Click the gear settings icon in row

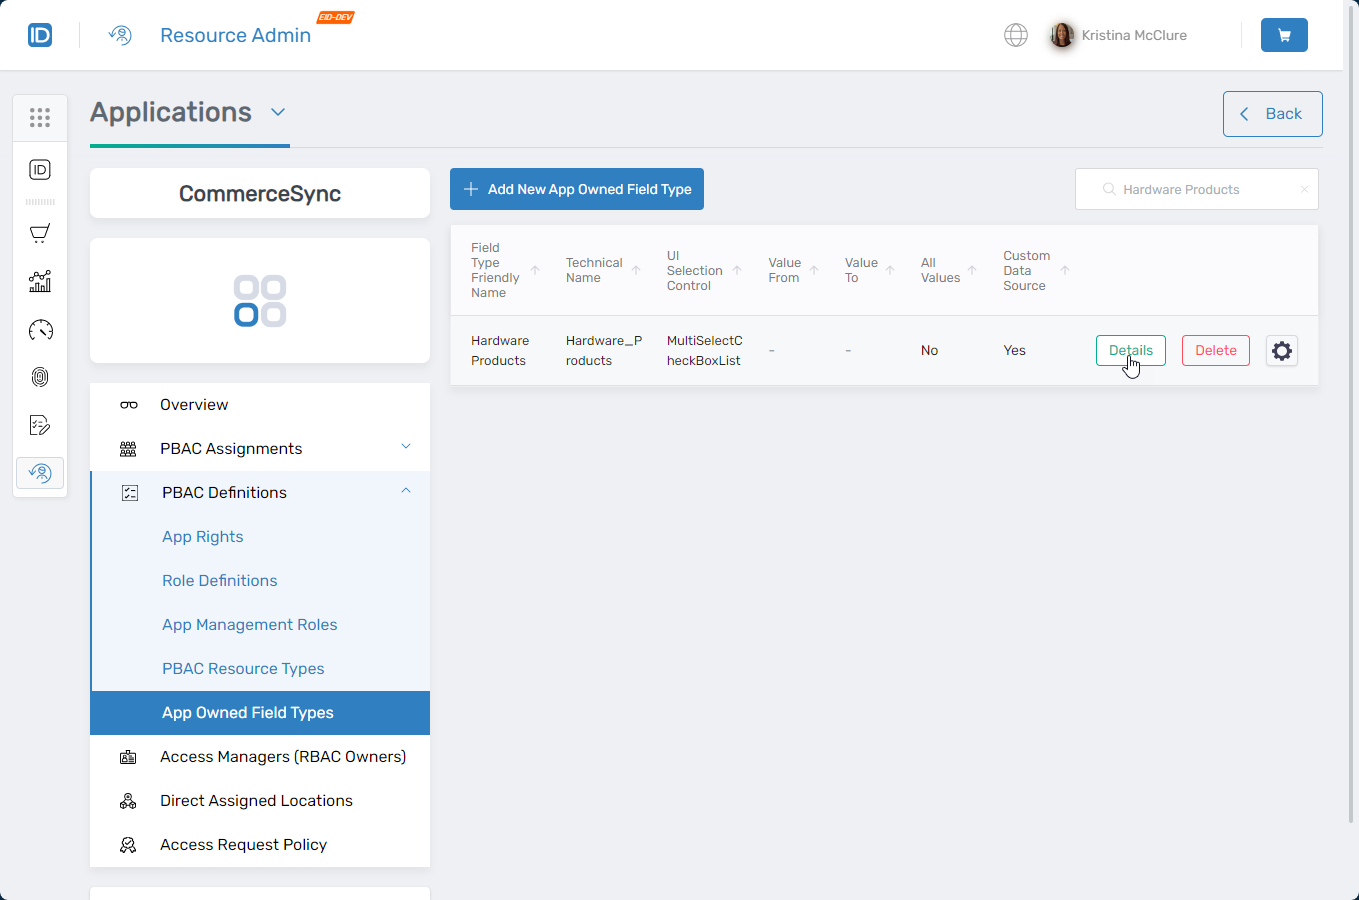pos(1281,351)
